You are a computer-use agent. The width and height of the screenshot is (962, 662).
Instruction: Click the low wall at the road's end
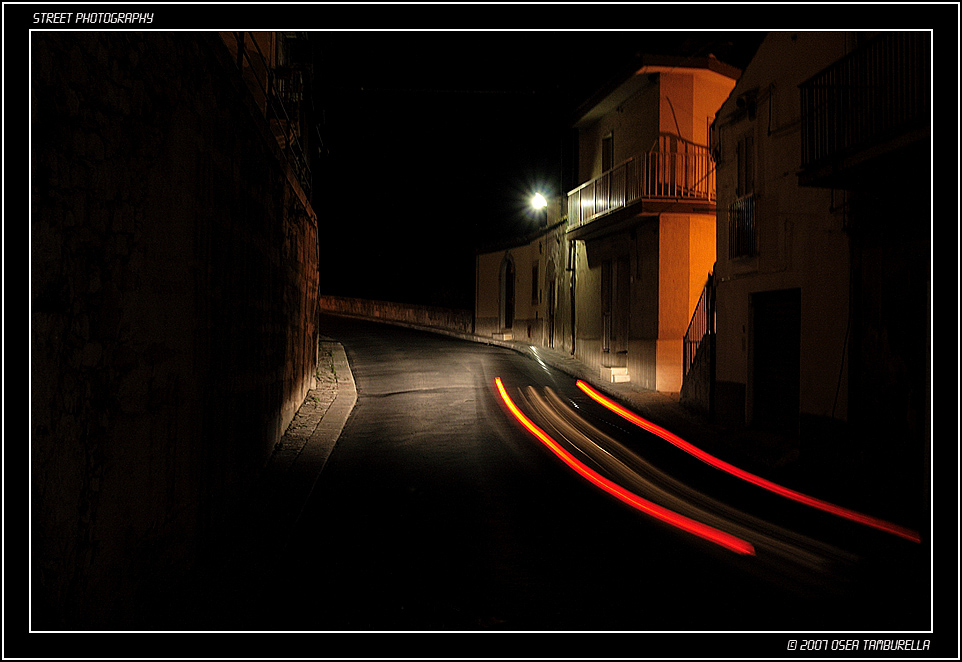pyautogui.click(x=395, y=313)
